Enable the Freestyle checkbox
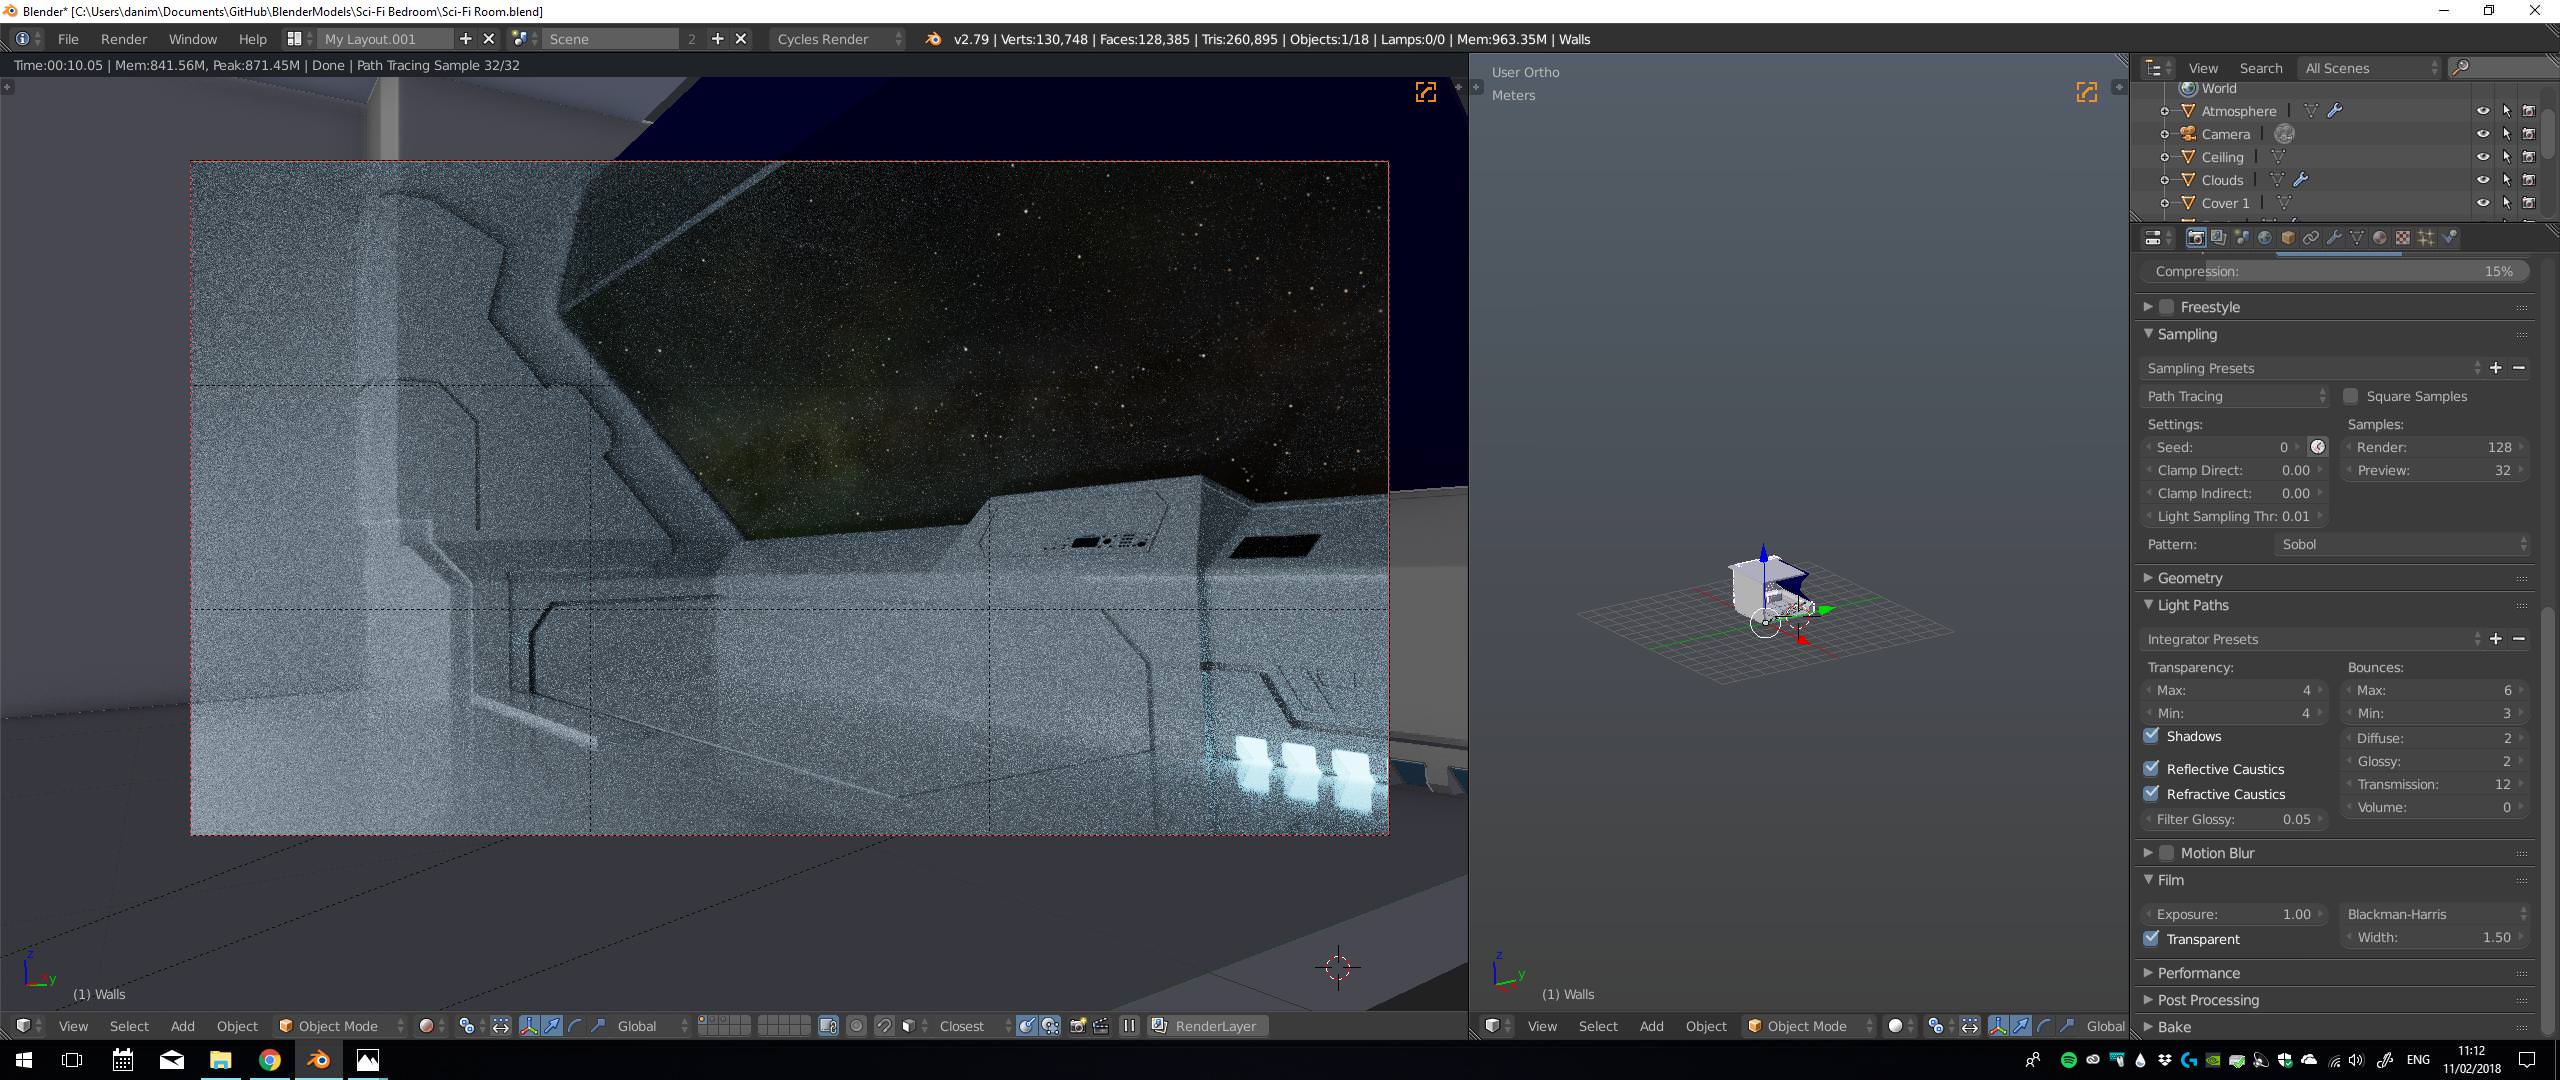2560x1080 pixels. coord(2167,307)
